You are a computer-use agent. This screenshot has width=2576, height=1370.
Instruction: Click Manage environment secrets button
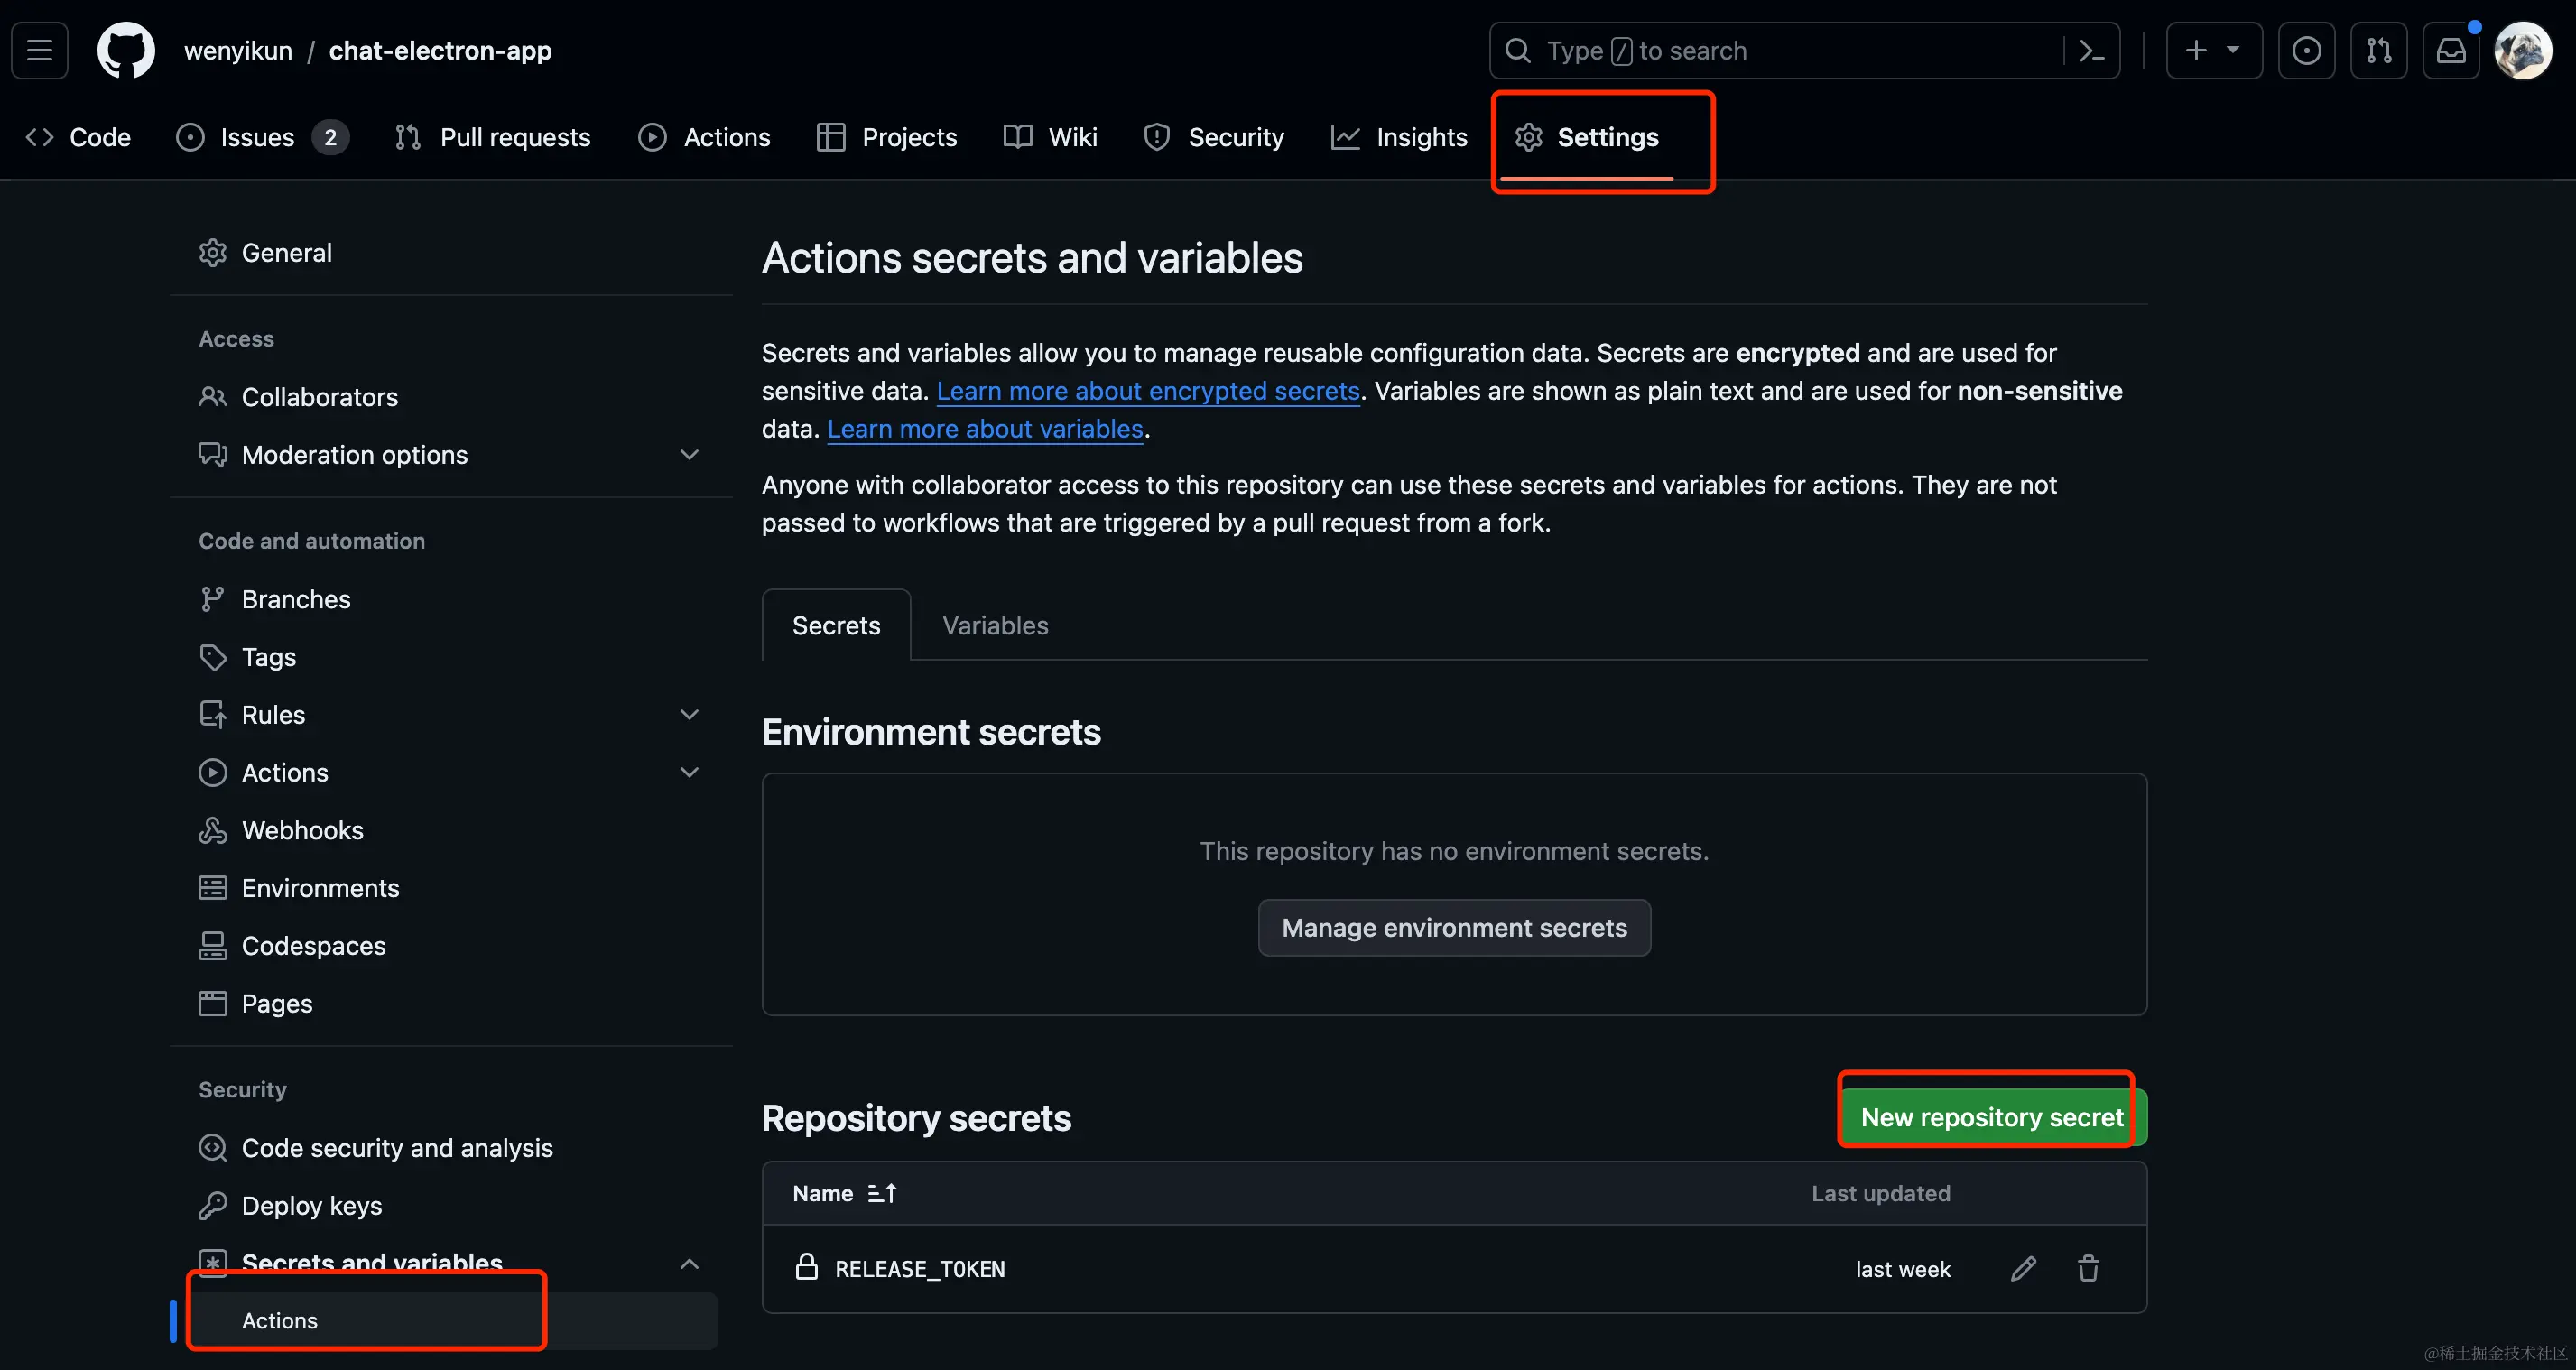[1454, 928]
